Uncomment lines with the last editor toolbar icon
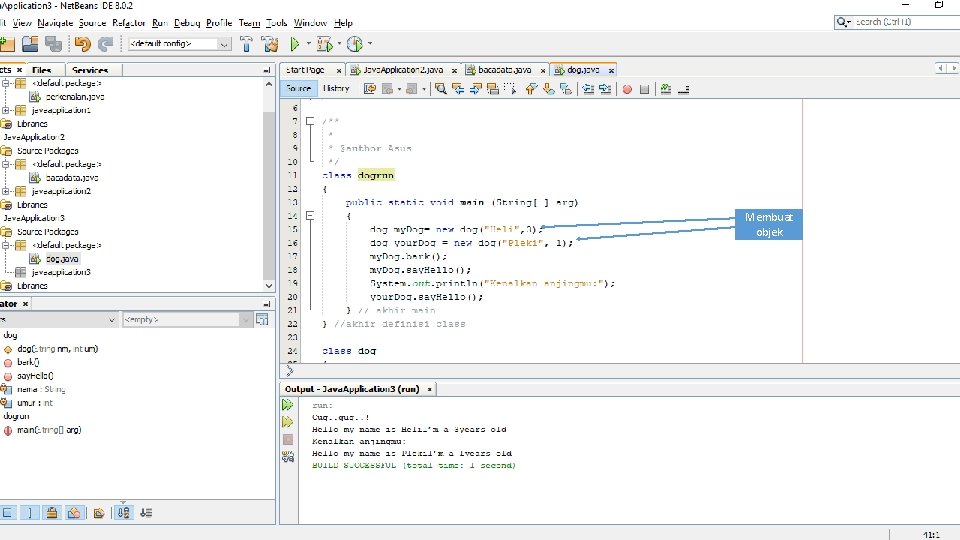The image size is (960, 540). tap(683, 89)
